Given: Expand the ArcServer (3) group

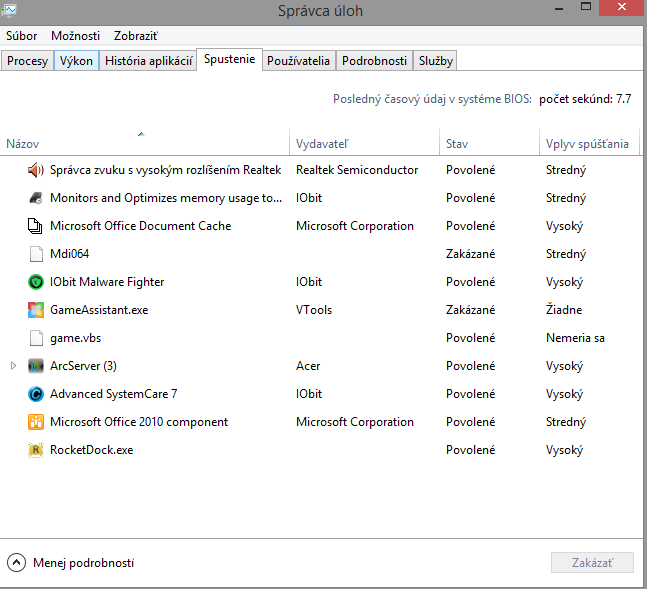Looking at the screenshot, I should 13,366.
